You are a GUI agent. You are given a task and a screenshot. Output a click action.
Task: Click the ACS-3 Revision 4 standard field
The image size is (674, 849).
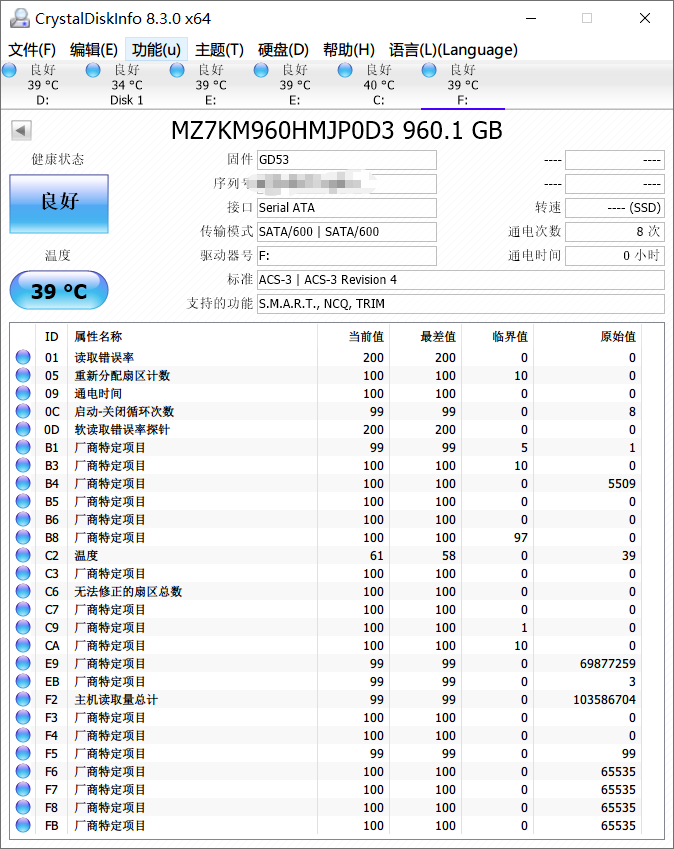tap(461, 279)
